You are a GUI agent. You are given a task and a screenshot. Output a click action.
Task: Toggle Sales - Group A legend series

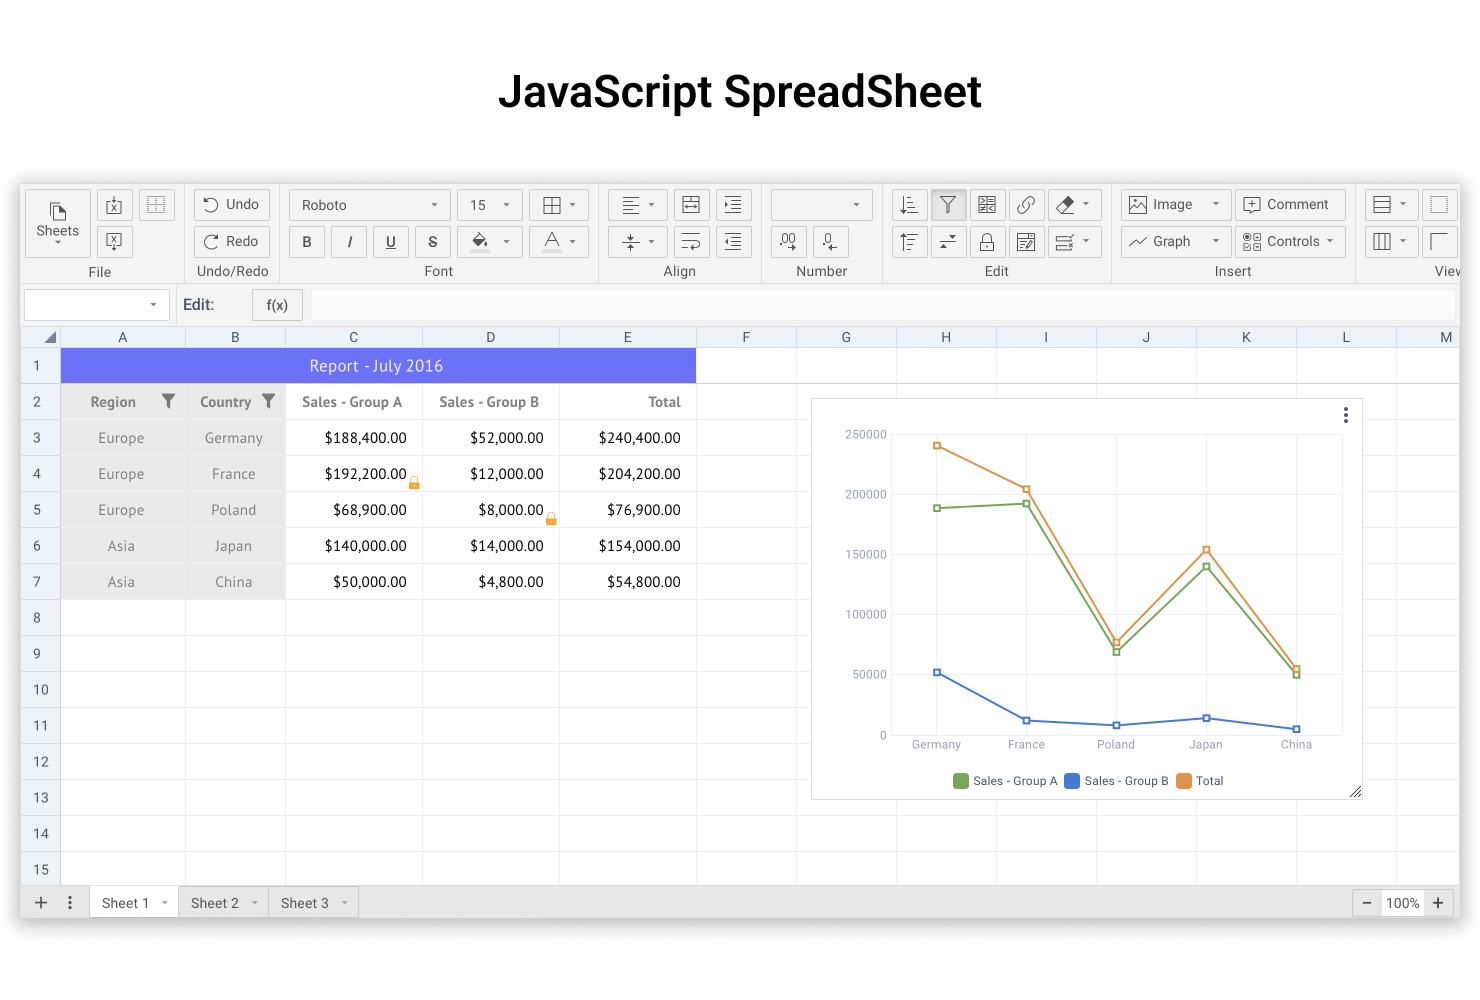1005,781
